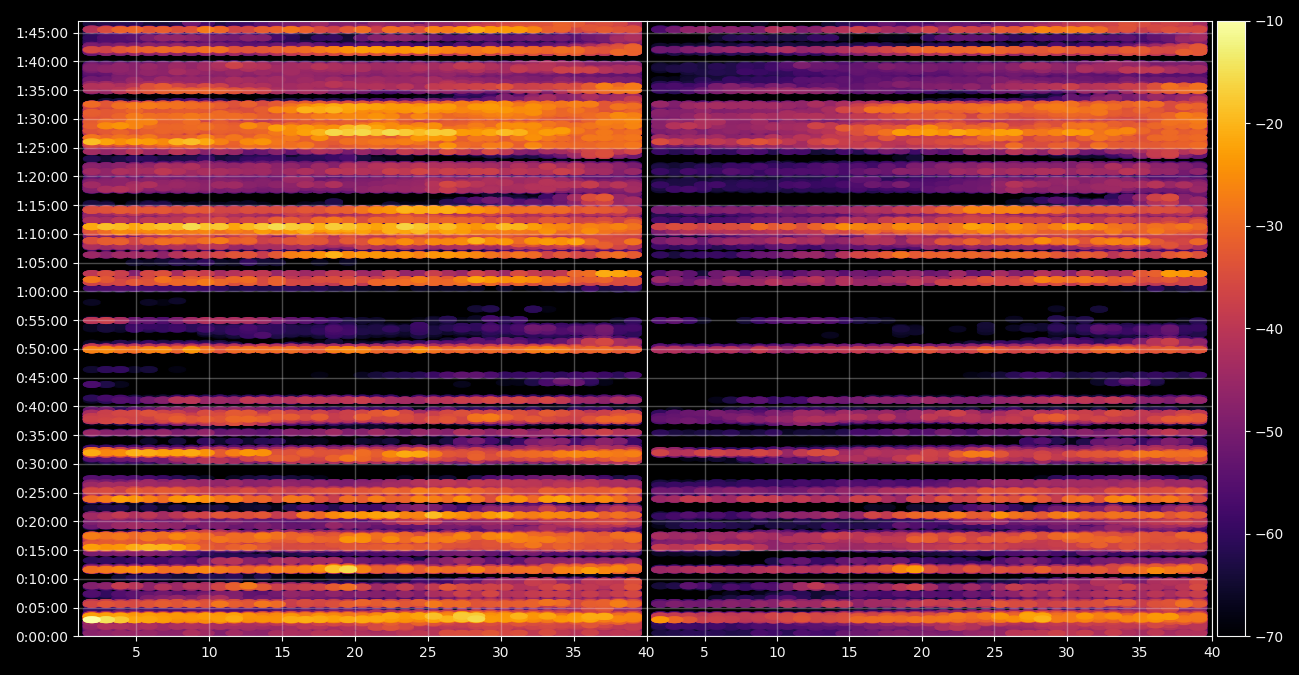This screenshot has width=1299, height=675.
Task: Click the 0:25:00 y-axis label
Action: (42, 493)
